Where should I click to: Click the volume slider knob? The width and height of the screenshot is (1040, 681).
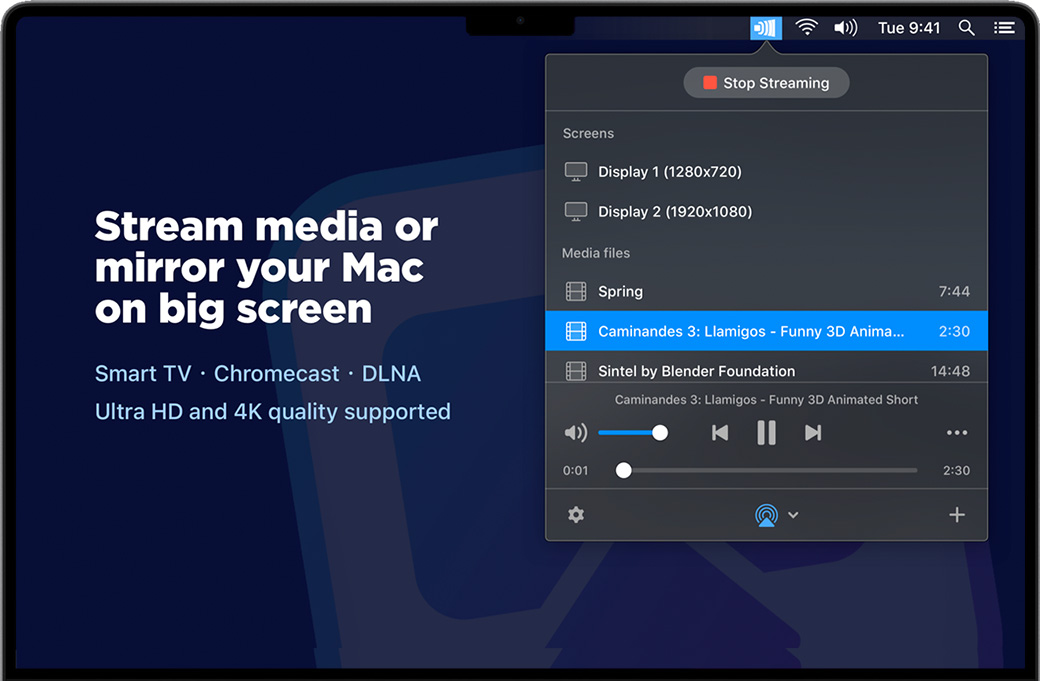point(660,433)
